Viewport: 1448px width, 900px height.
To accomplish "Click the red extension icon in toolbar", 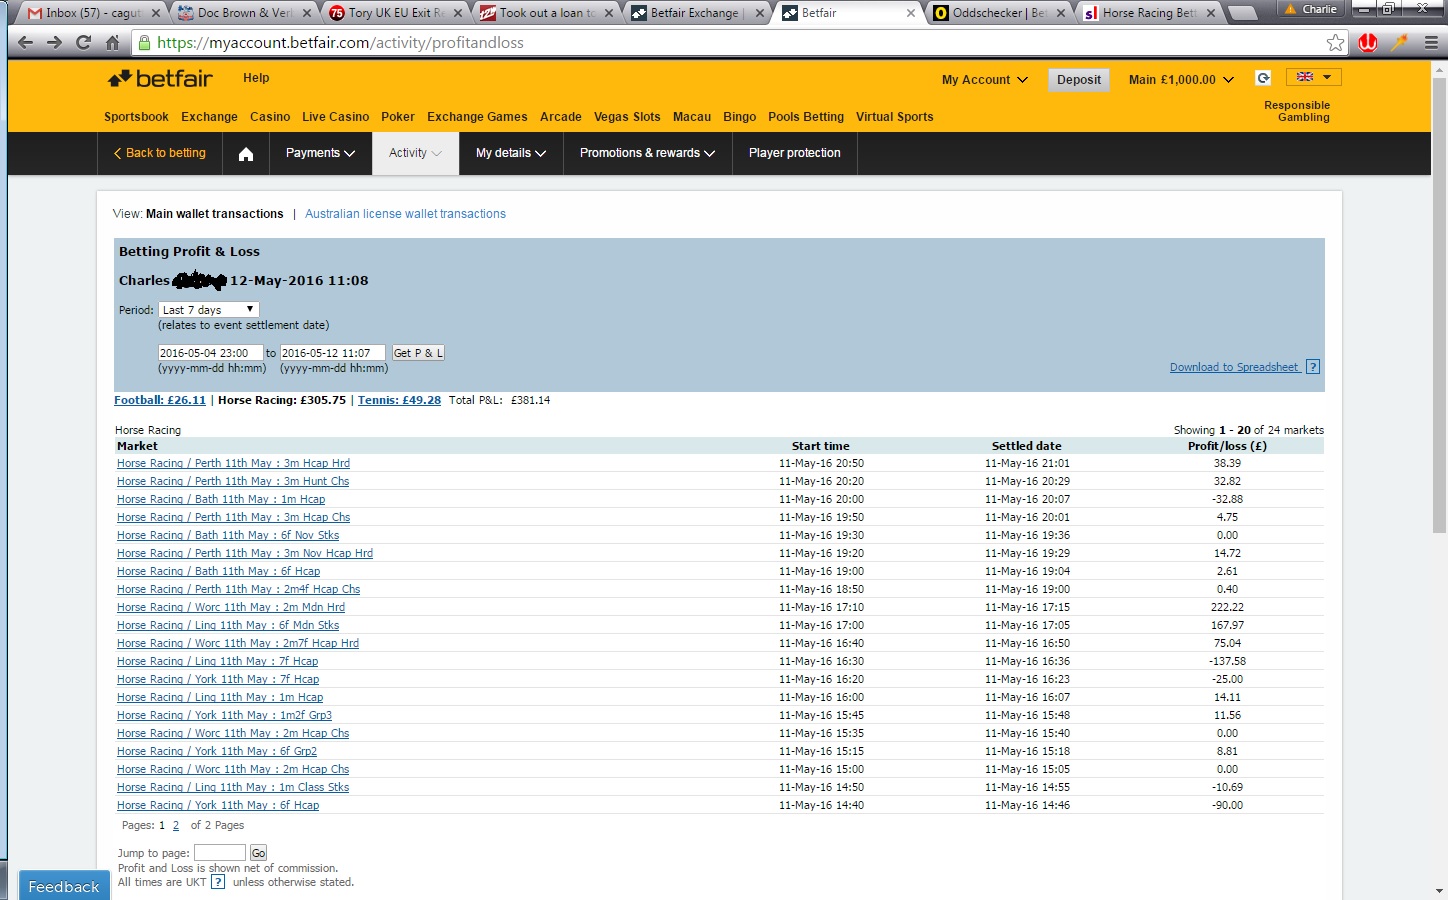I will (x=1368, y=43).
